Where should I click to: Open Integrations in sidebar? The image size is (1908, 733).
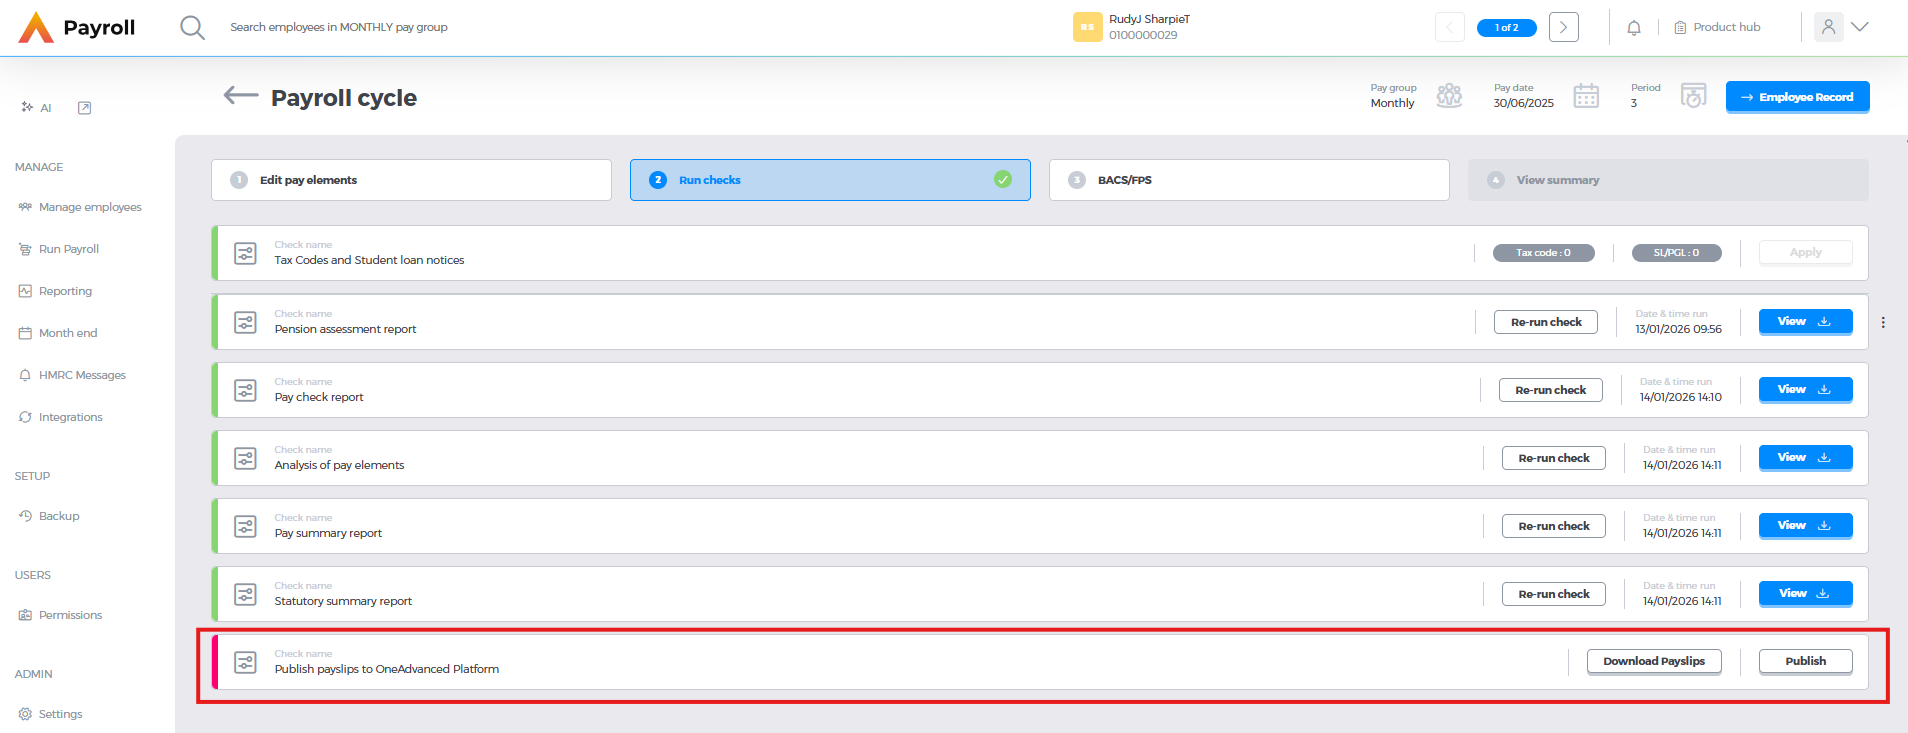(x=60, y=417)
